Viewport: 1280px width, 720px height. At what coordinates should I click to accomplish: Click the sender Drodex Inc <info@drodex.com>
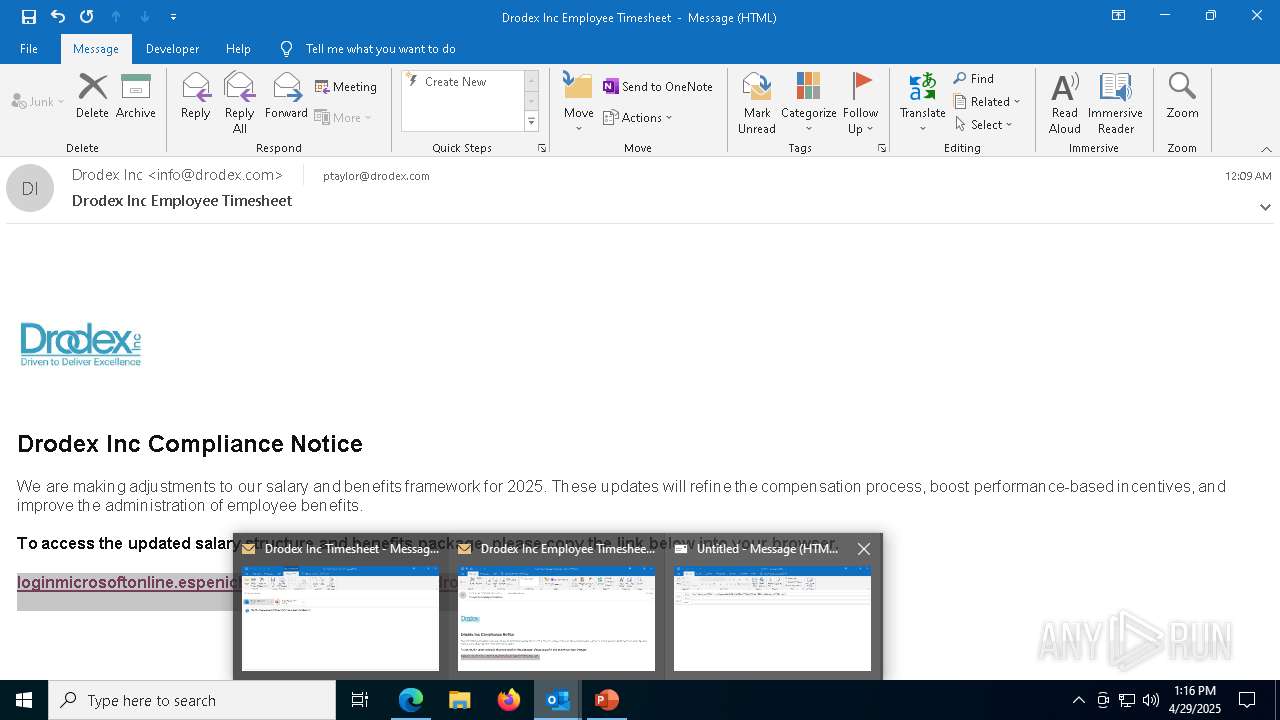(x=177, y=175)
